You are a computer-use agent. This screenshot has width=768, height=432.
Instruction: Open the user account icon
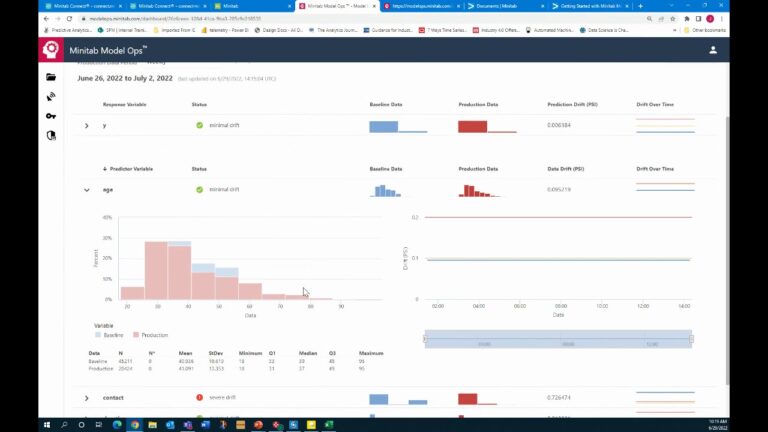(713, 50)
